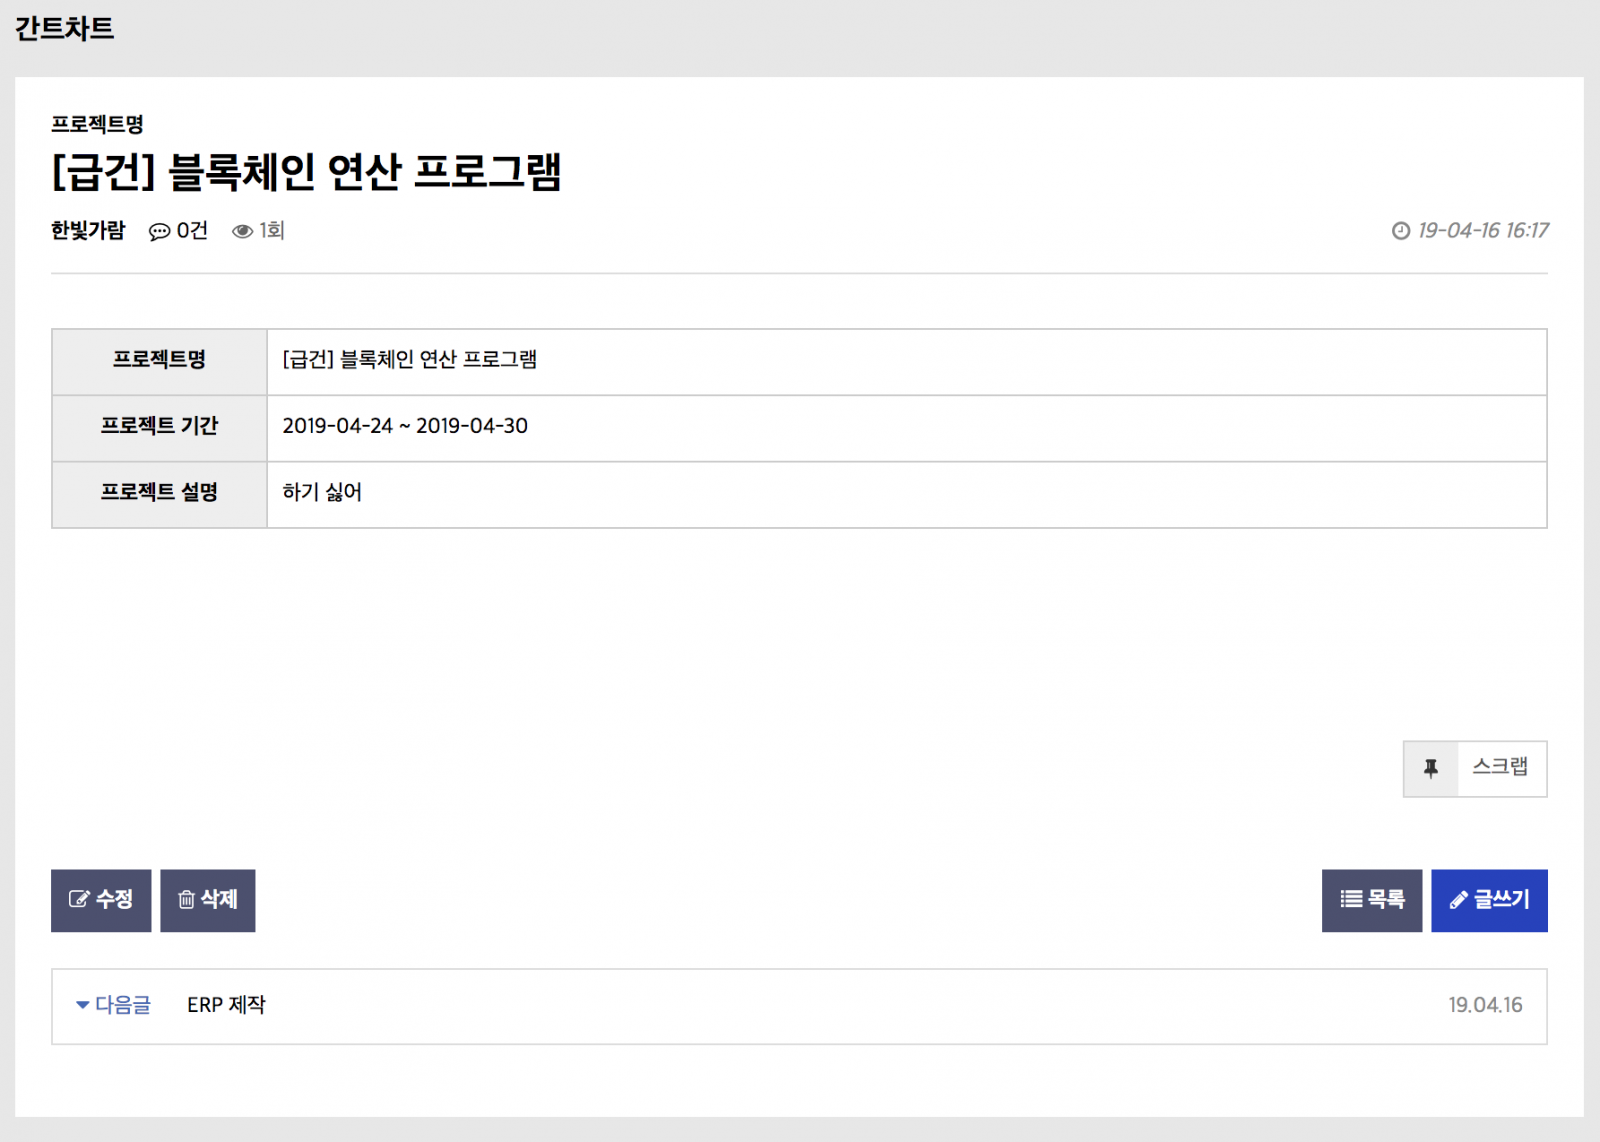Viewport: 1600px width, 1142px height.
Task: Click the 스크랩 label
Action: pyautogui.click(x=1500, y=767)
